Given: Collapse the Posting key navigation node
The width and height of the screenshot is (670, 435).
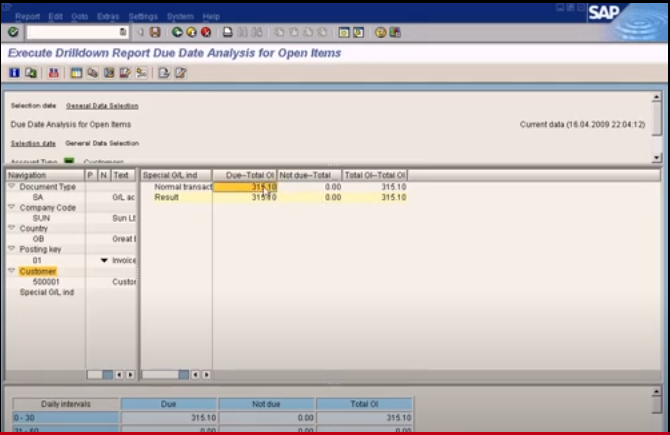Looking at the screenshot, I should tap(12, 249).
